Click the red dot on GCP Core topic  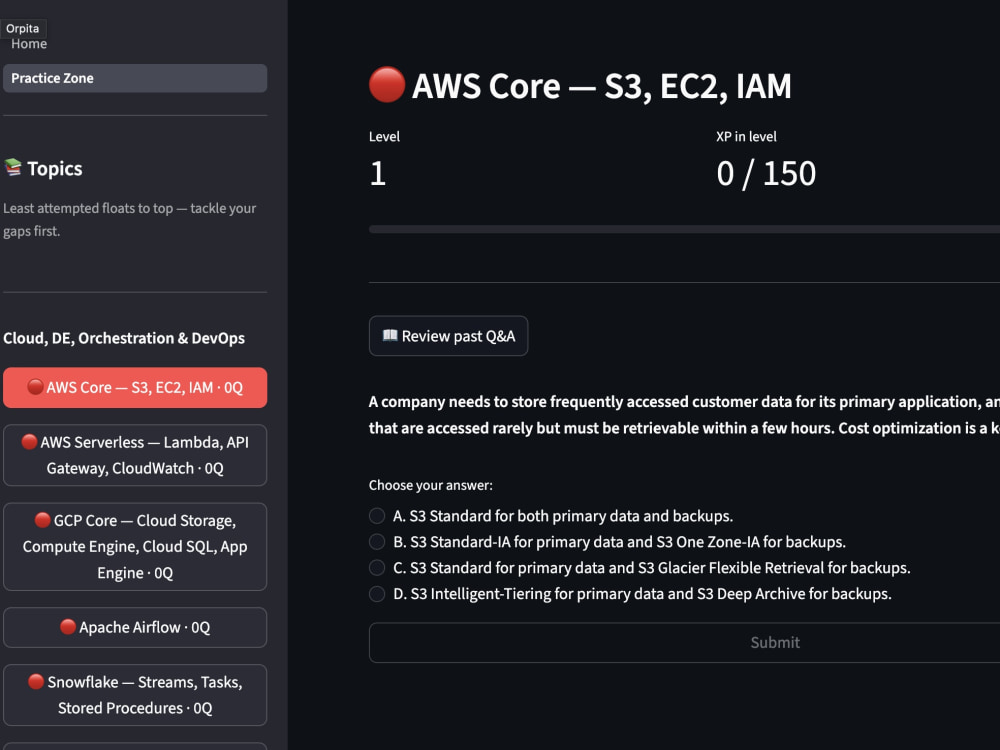(x=42, y=520)
